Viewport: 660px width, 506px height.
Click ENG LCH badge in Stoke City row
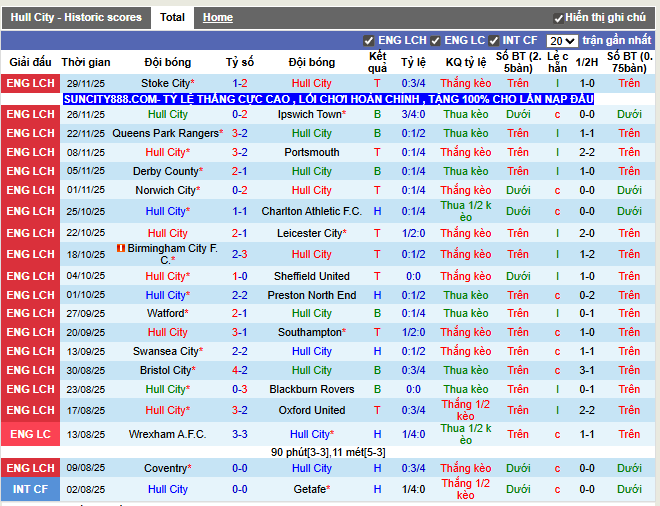pos(30,84)
